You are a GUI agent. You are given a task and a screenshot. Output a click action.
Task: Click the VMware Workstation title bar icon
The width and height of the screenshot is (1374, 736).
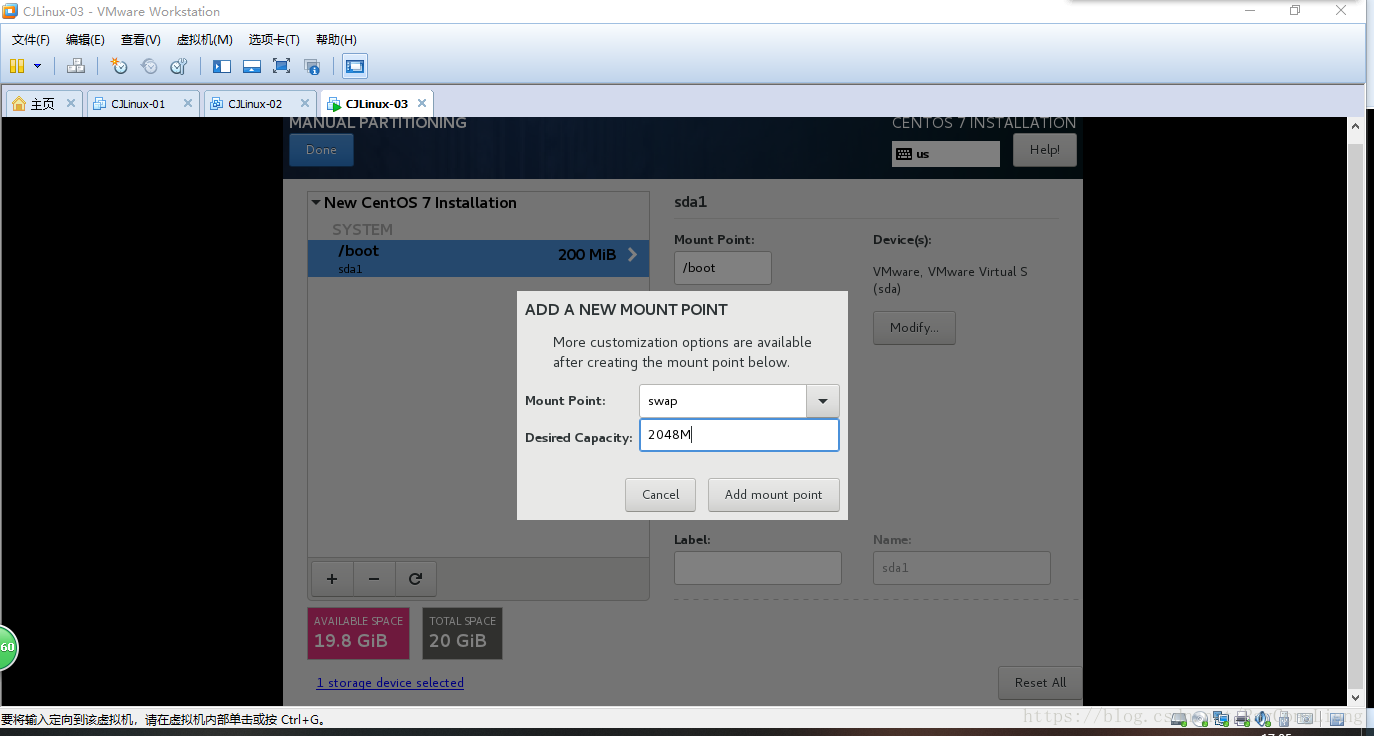[x=10, y=11]
